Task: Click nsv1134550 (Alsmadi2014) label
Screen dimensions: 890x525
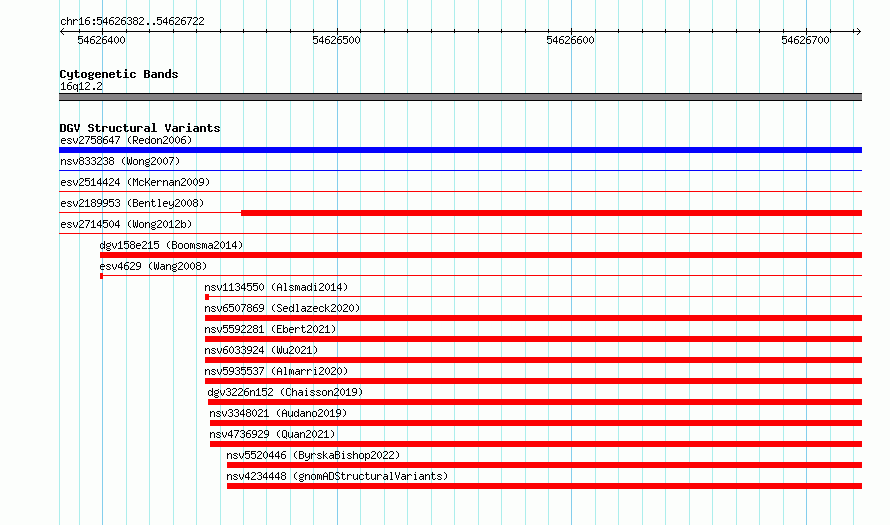Action: pos(276,287)
